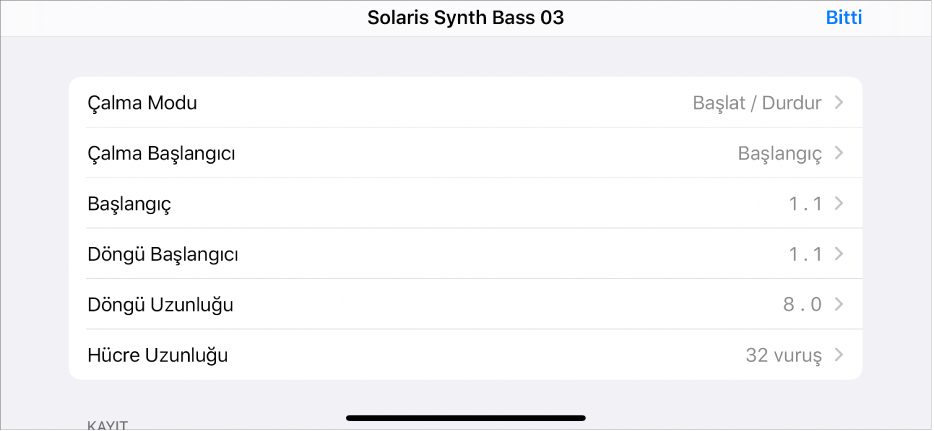Change the Çalma Başlangıcı value Başlangıç

tap(779, 154)
